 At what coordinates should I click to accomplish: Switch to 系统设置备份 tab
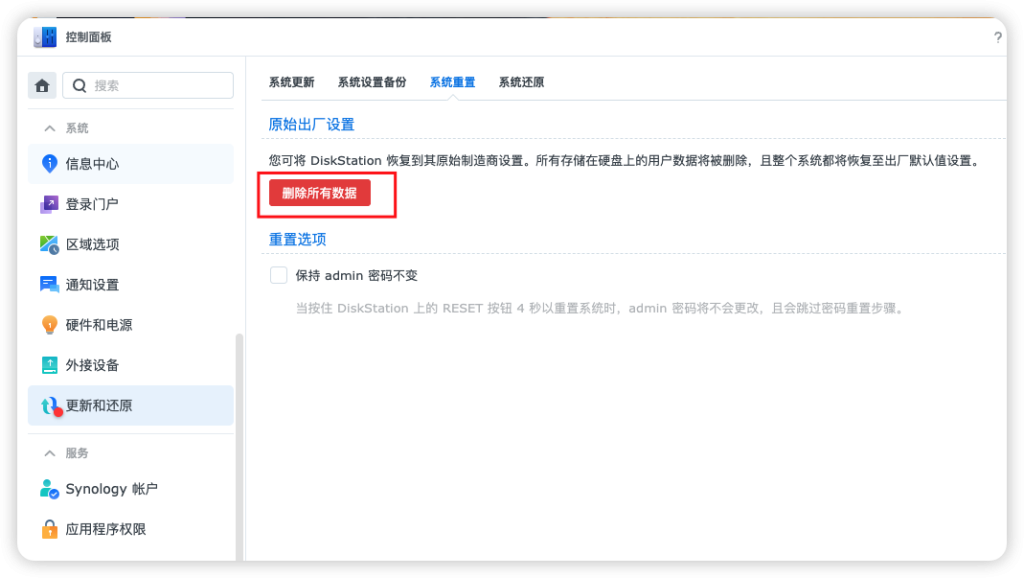pos(372,82)
